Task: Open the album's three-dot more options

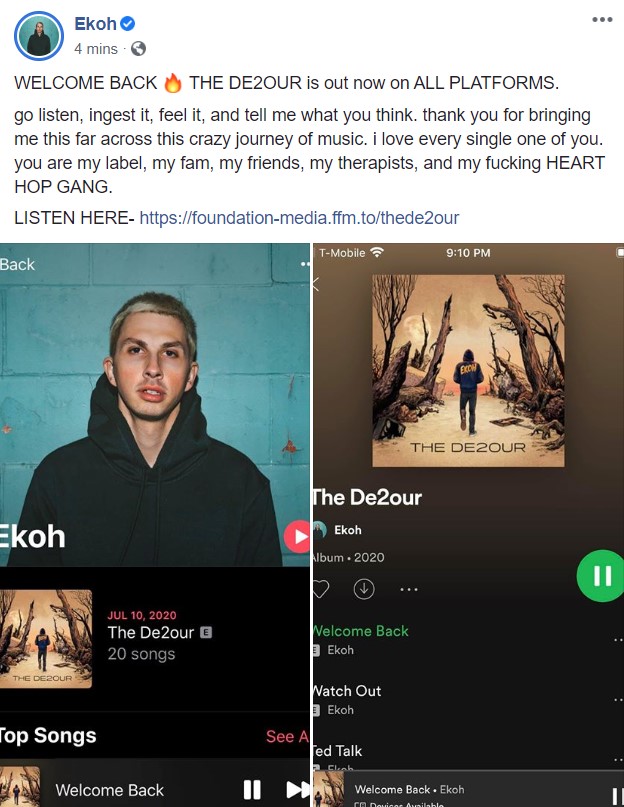Action: [409, 589]
